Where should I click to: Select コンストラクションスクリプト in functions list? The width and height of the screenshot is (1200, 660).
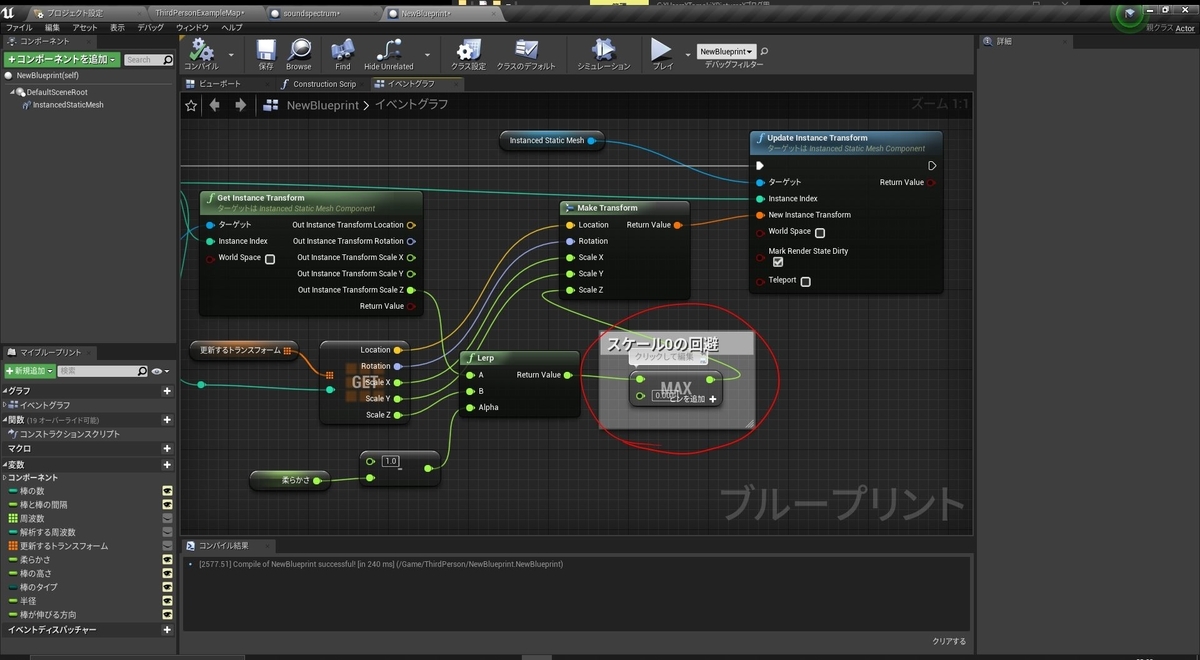pos(69,434)
